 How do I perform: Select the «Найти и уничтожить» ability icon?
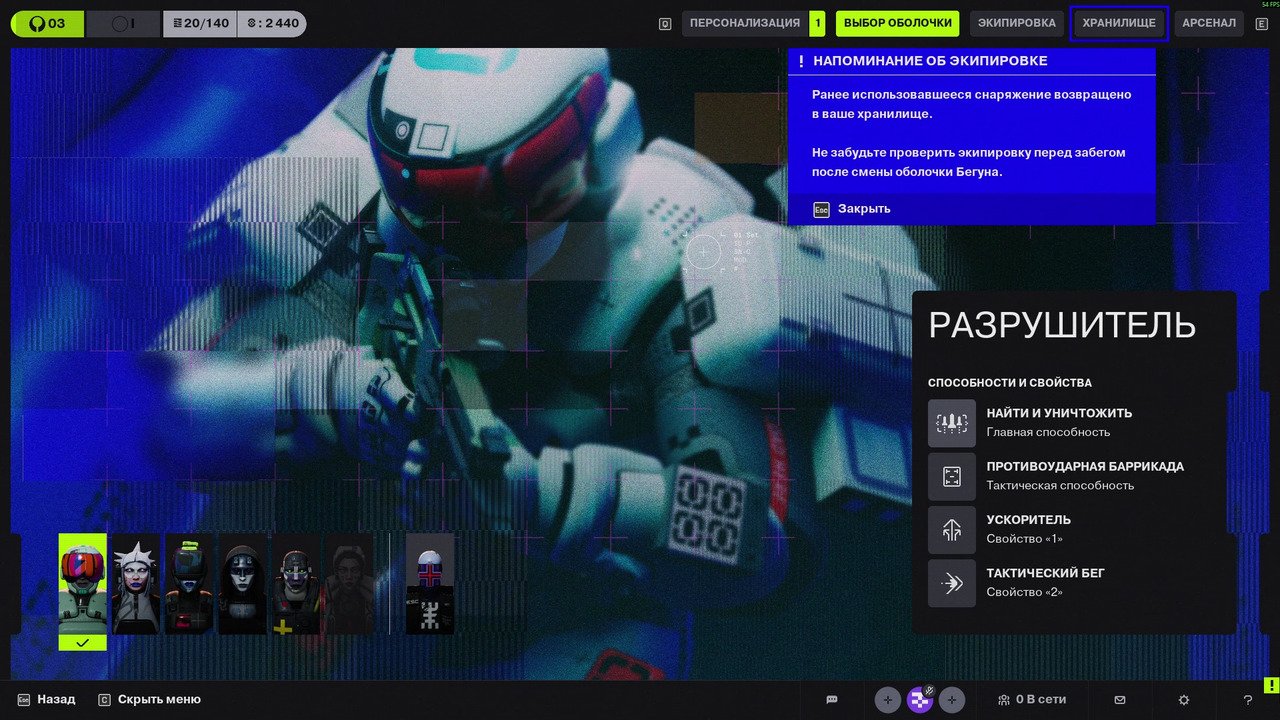(951, 423)
